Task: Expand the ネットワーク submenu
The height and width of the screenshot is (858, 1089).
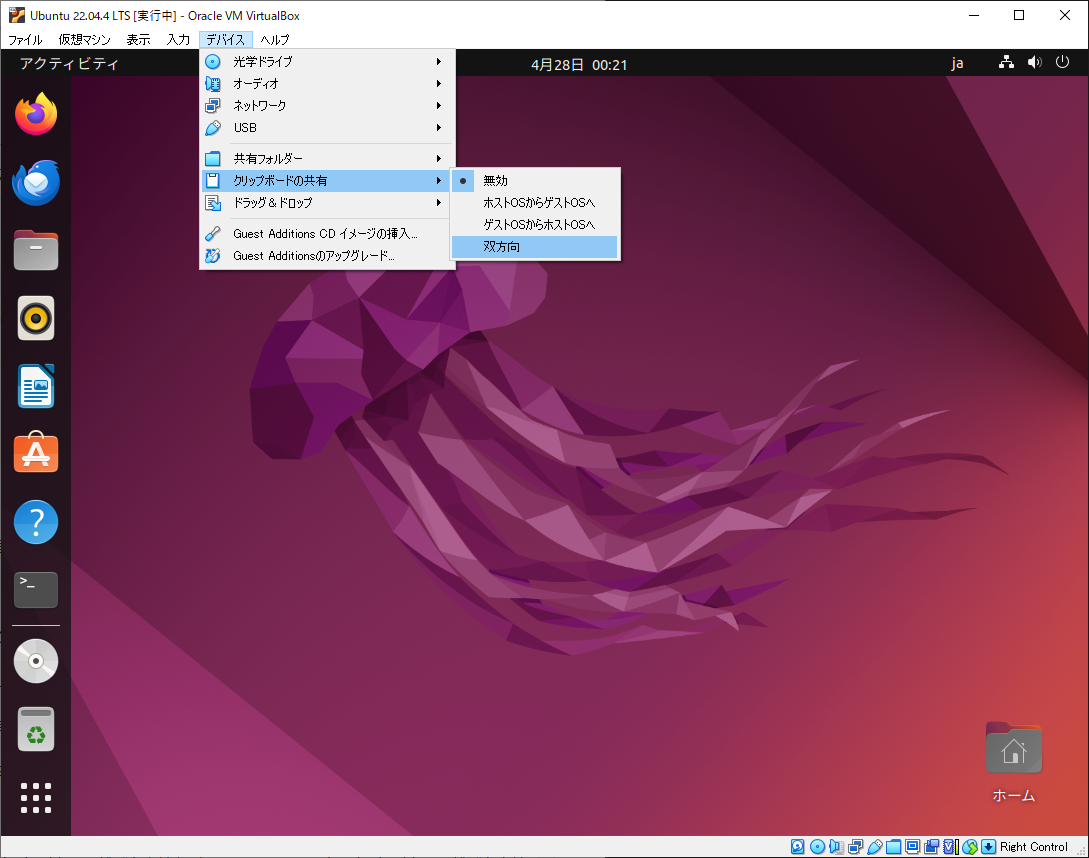Action: click(326, 106)
